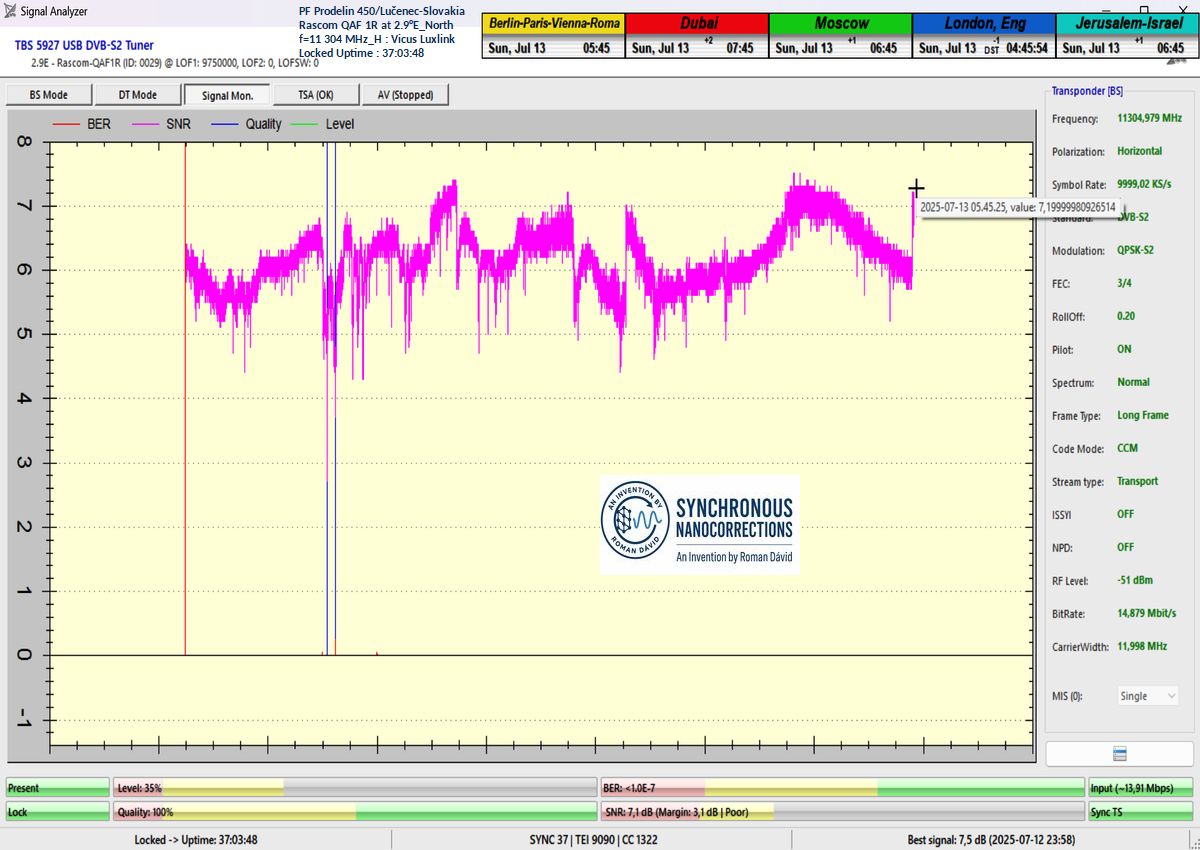Screen dimensions: 1200x850
Task: Select the Signal Mon. tab
Action: click(x=227, y=95)
